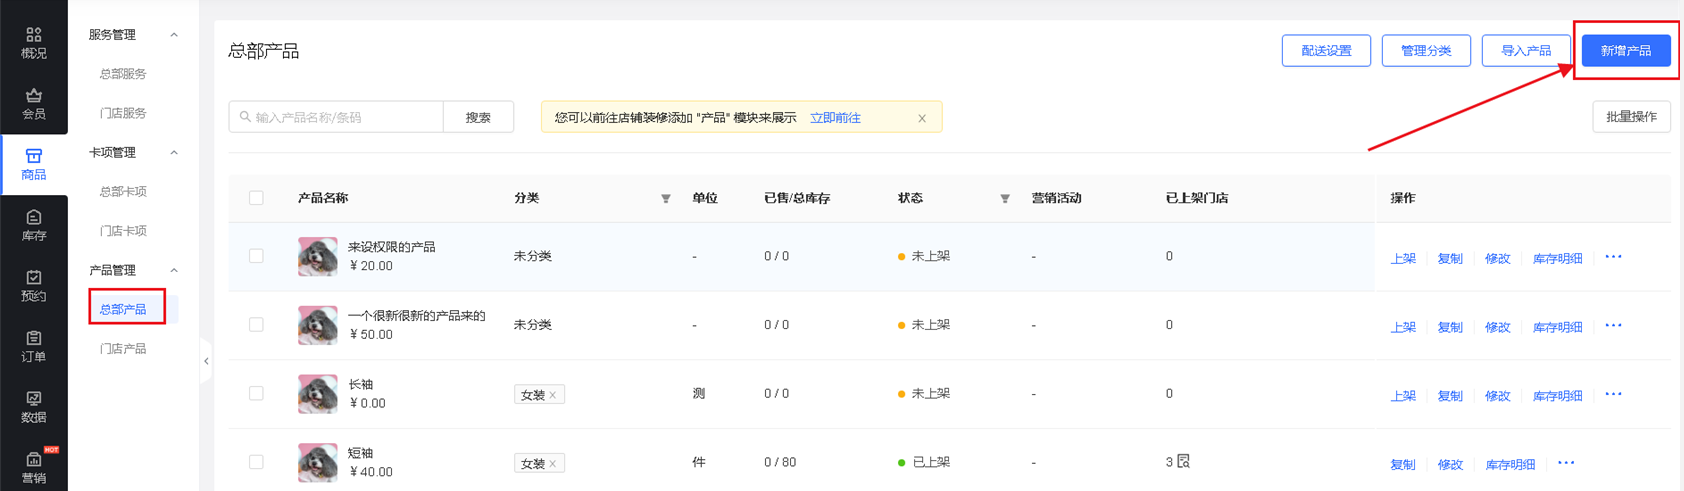Open more actions for 短袖 row

click(1566, 463)
